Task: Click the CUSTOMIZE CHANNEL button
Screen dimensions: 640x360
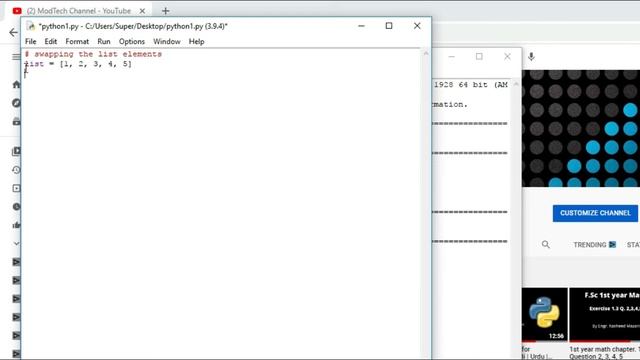Action: (595, 213)
